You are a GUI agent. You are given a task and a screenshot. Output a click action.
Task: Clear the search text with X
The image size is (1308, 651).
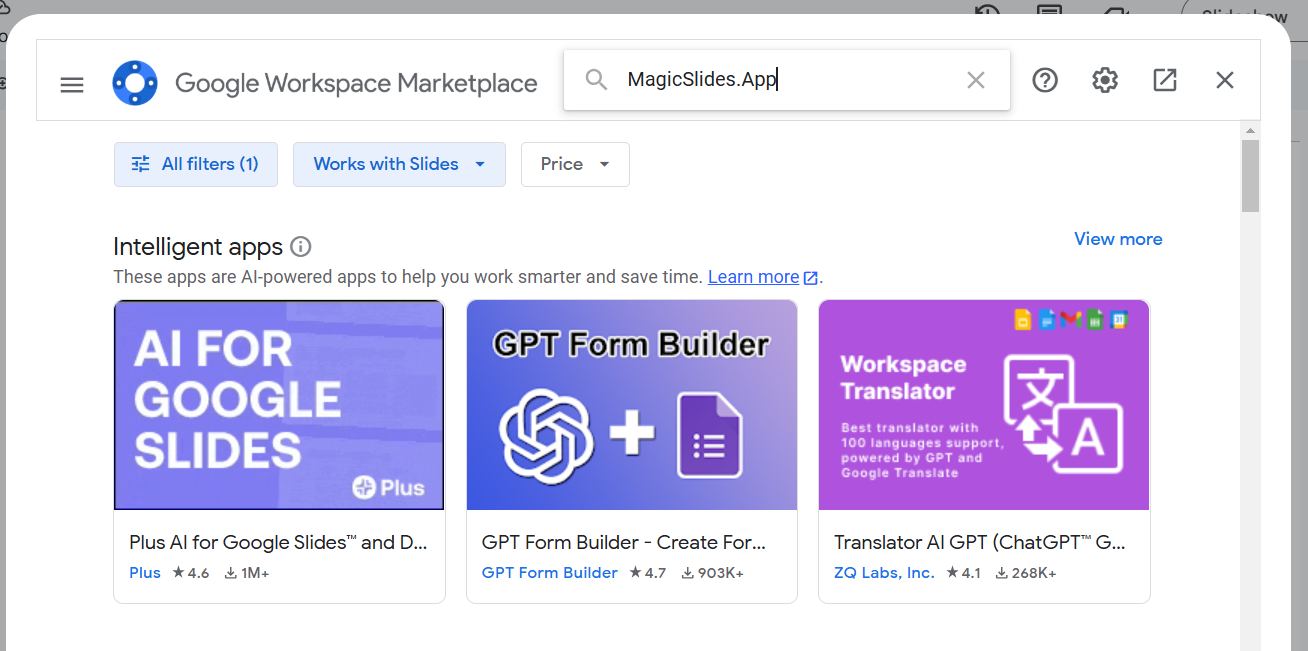click(x=976, y=80)
